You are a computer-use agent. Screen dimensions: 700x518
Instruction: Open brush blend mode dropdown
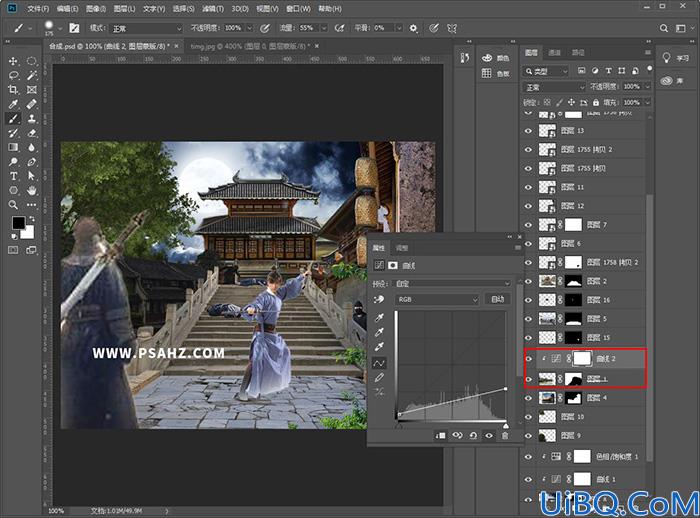click(x=147, y=29)
